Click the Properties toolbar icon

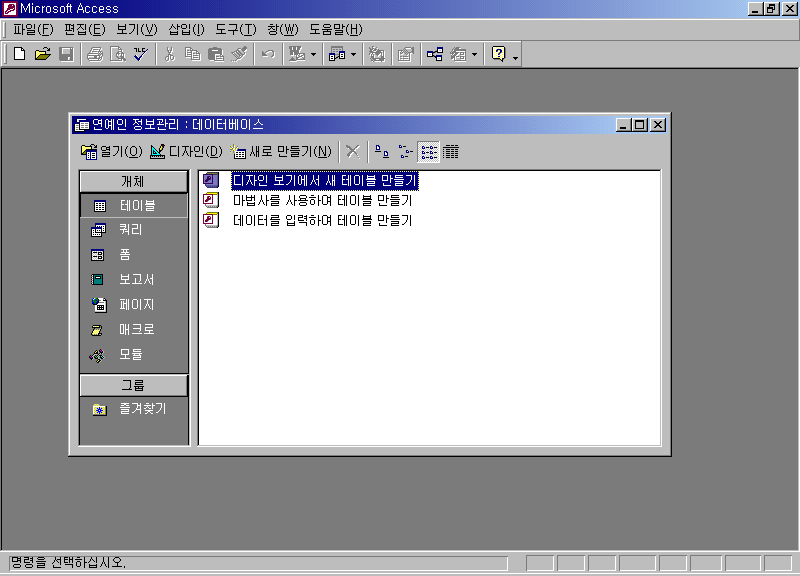coord(406,54)
